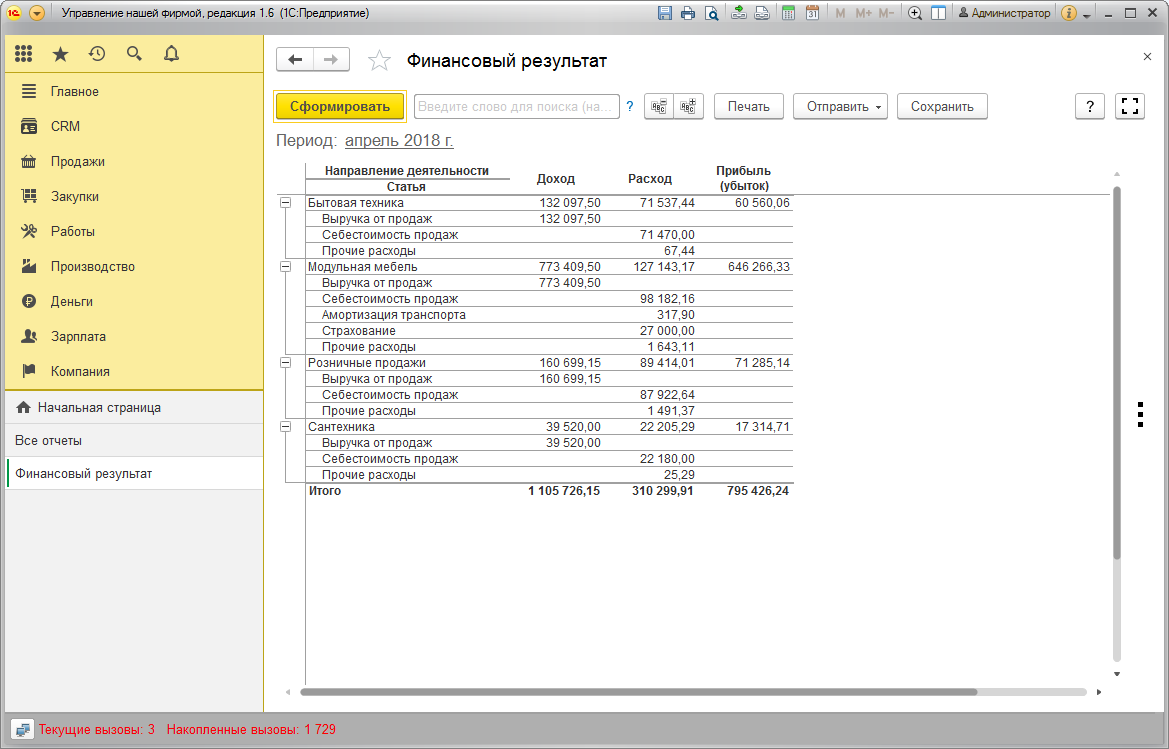Open the main menu dropdown arrow beside the 1C logo
The image size is (1169, 749).
pyautogui.click(x=37, y=13)
